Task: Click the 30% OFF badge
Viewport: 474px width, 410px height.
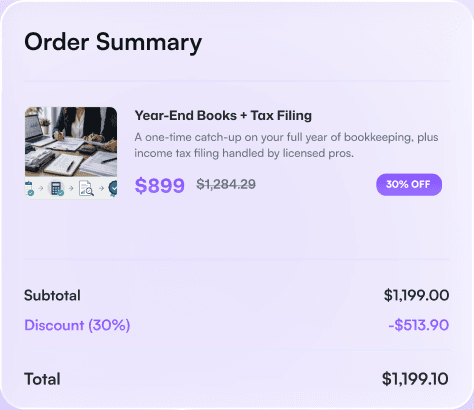Action: [409, 184]
